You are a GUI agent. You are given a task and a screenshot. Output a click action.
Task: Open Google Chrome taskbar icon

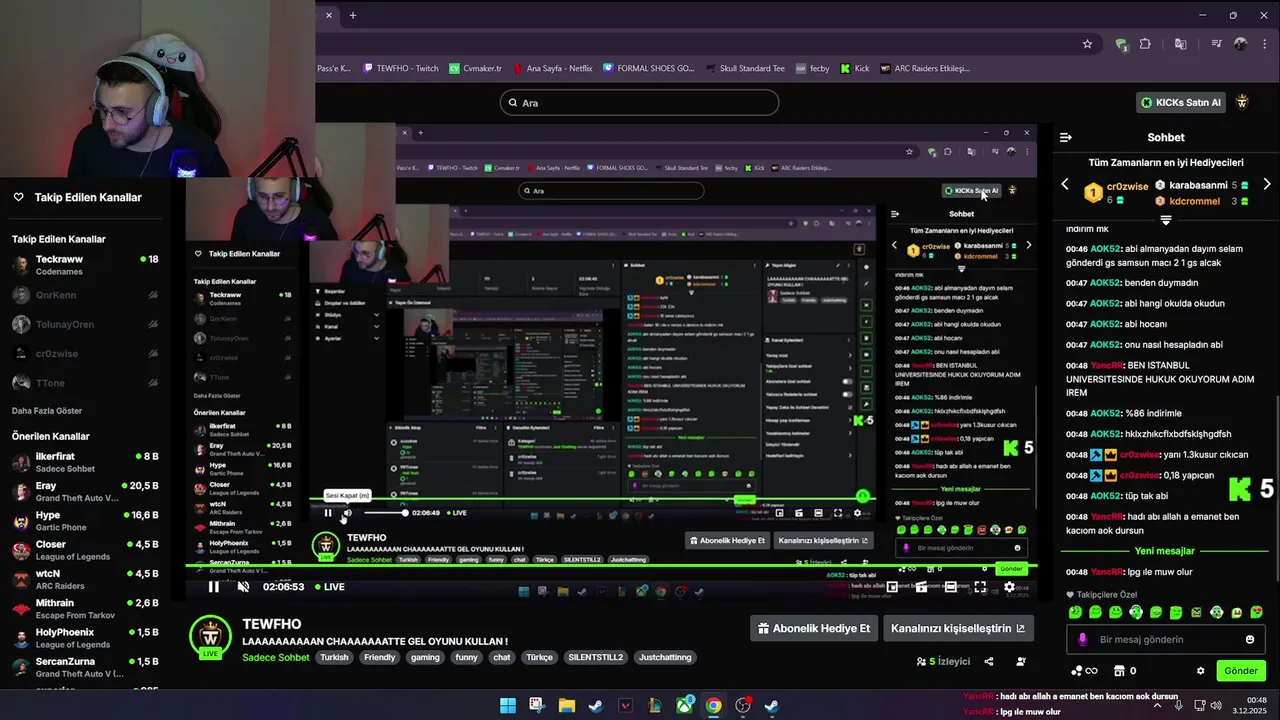[713, 706]
